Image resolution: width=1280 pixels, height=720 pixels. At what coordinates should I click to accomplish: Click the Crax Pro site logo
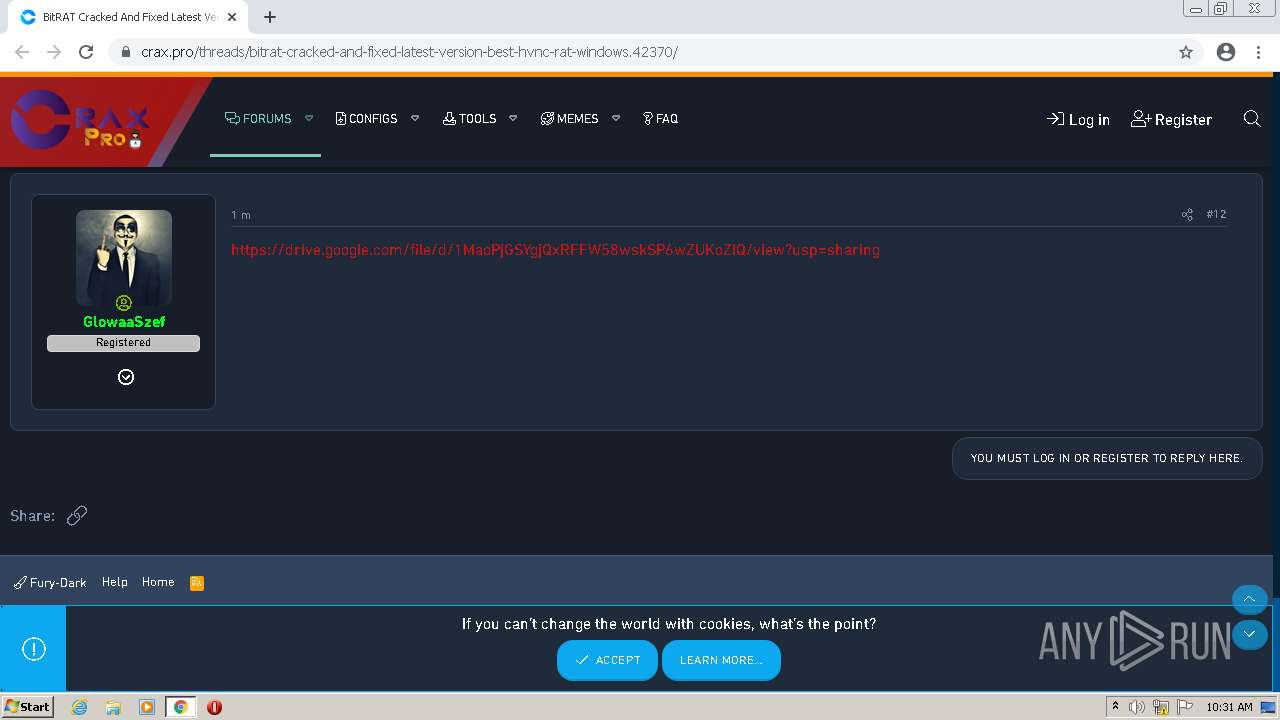point(81,122)
